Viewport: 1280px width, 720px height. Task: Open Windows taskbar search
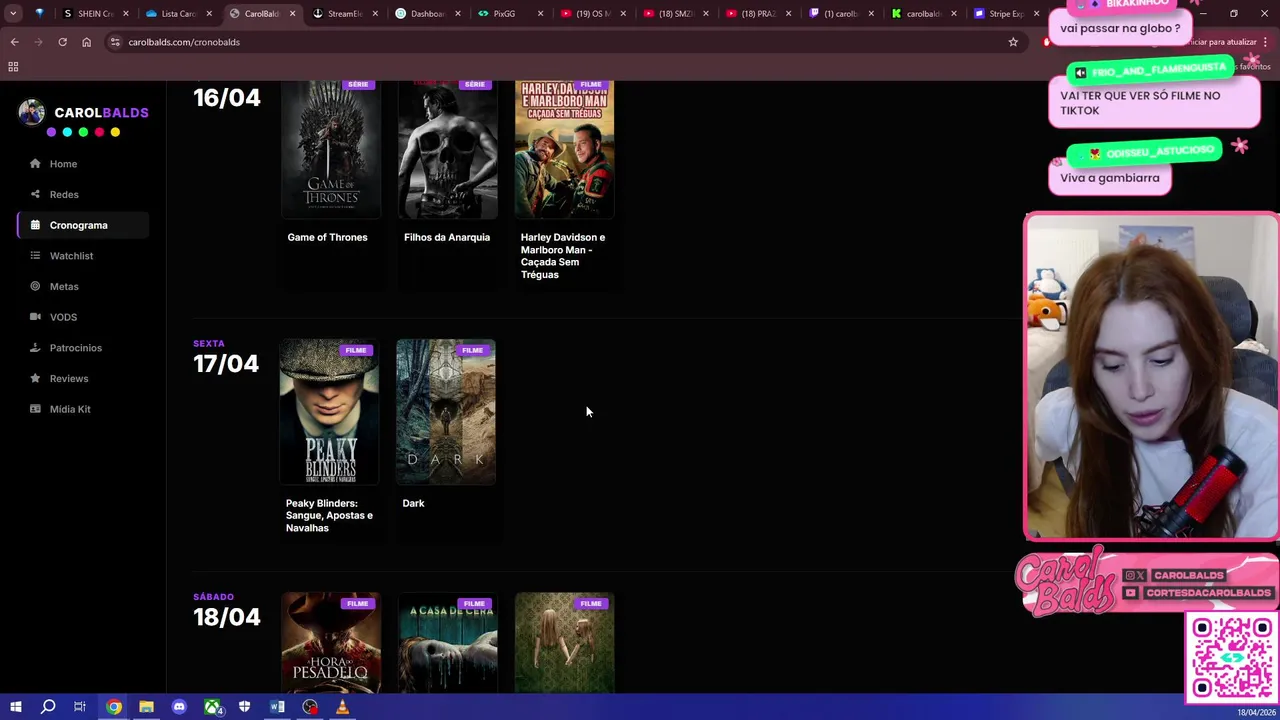click(47, 707)
